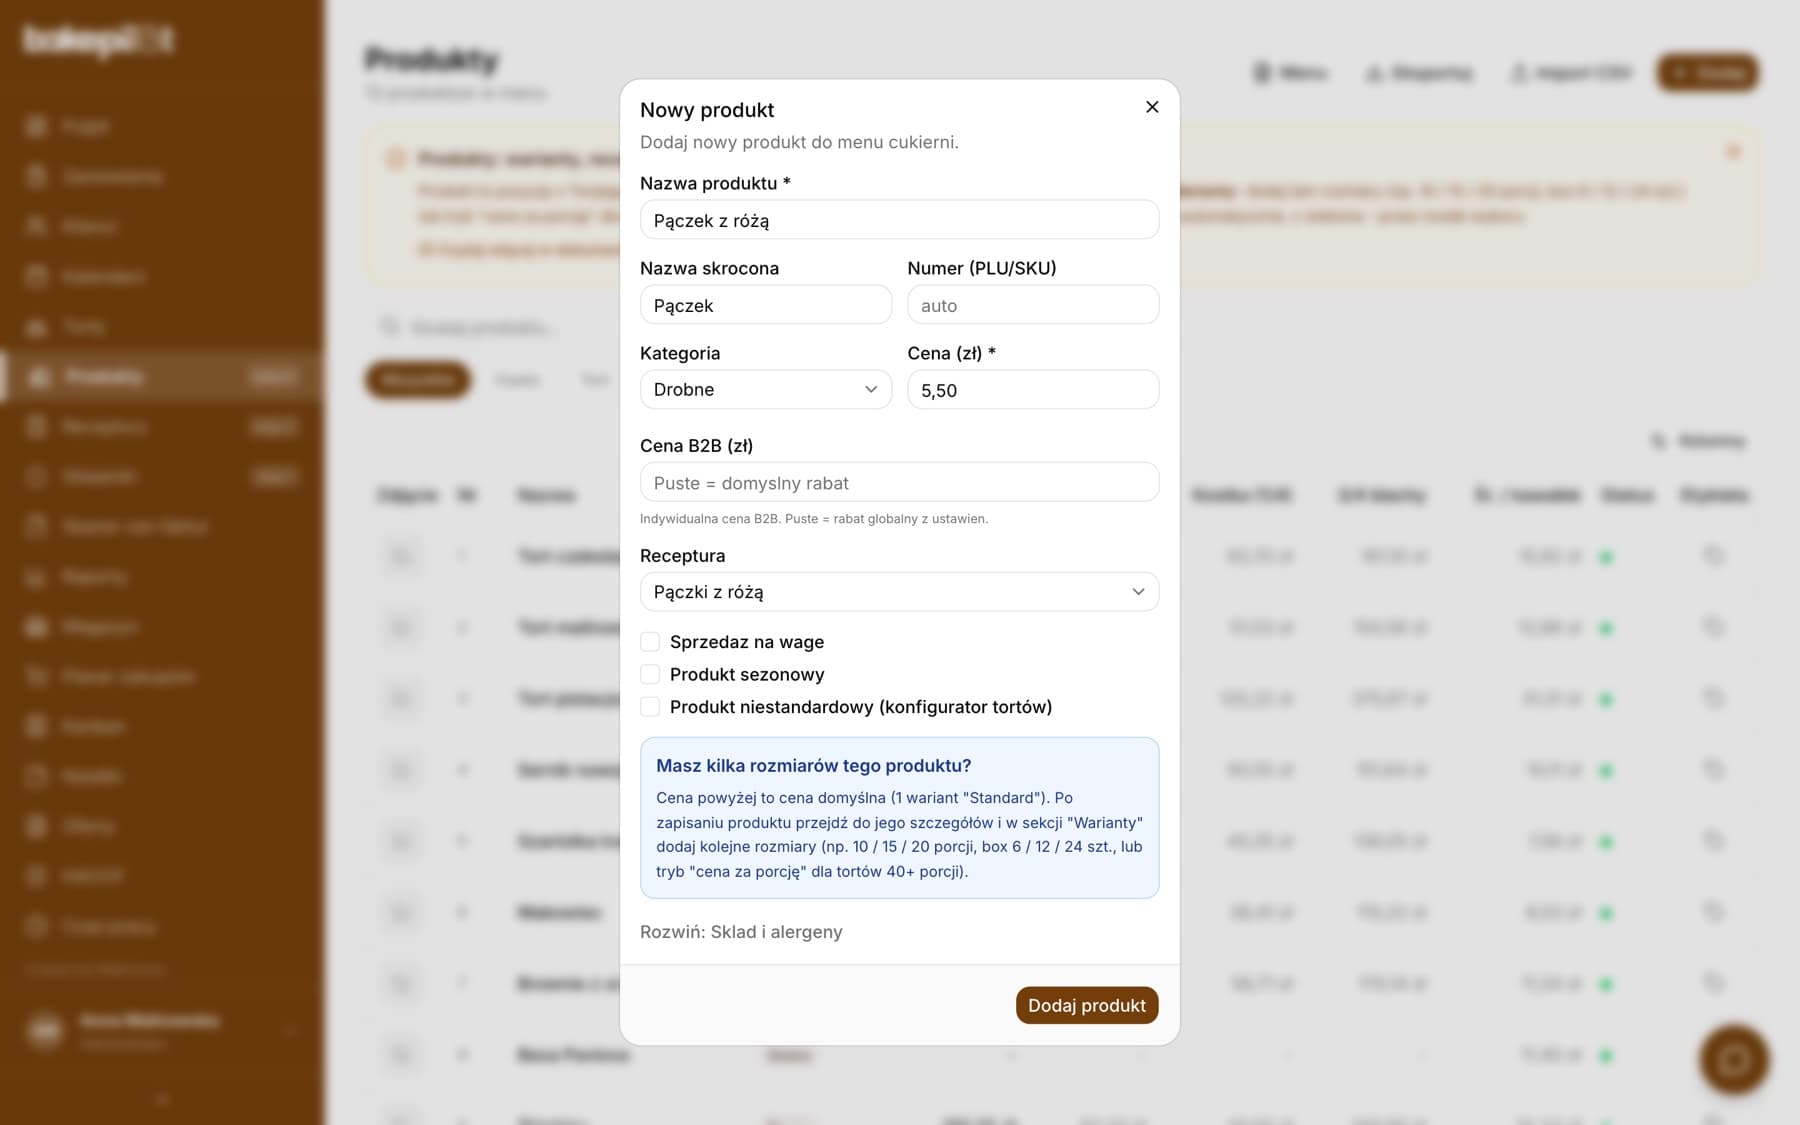Click the Numer (PLU/SKU) field
The width and height of the screenshot is (1800, 1125).
[x=1033, y=305]
